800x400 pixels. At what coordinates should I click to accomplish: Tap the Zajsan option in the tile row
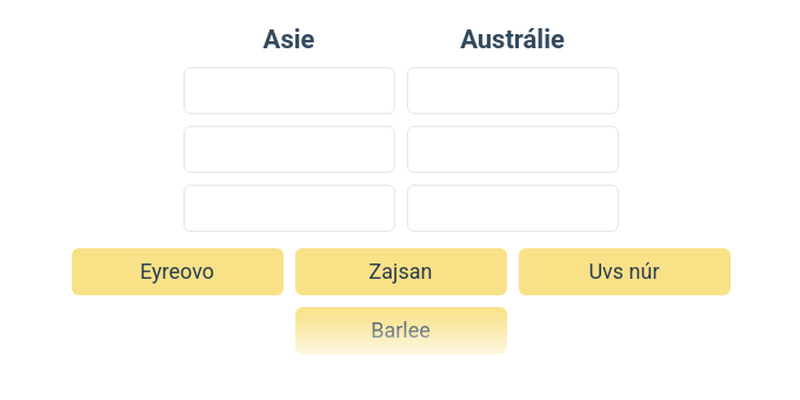[400, 272]
